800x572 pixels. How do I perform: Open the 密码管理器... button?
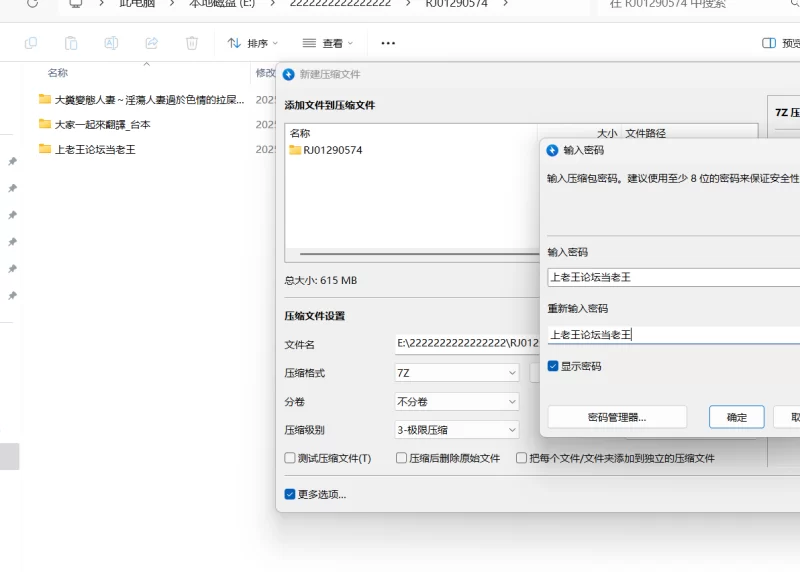coord(617,417)
